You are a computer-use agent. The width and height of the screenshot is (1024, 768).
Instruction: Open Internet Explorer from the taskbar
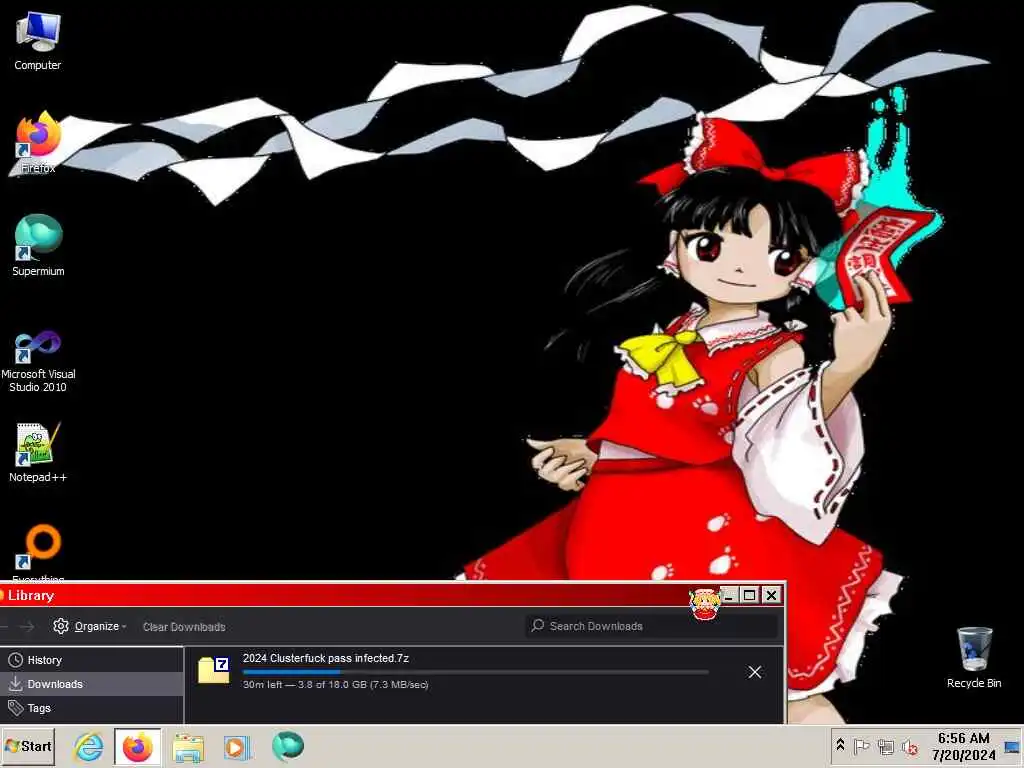(x=89, y=746)
